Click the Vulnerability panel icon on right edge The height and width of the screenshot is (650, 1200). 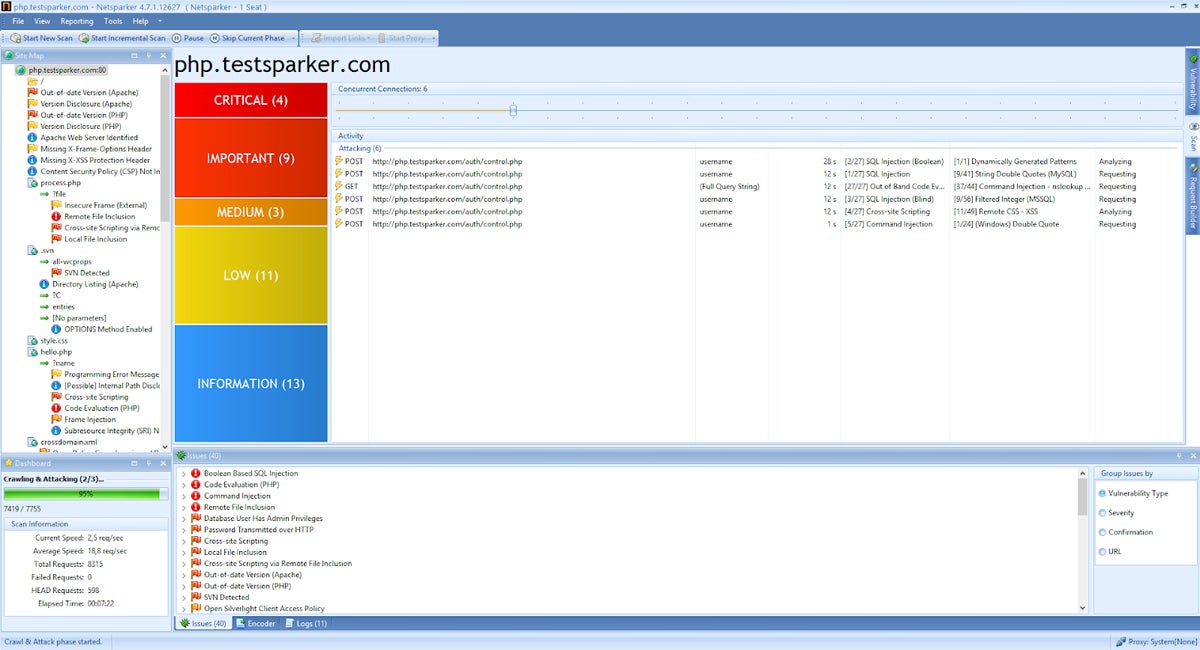point(1193,80)
